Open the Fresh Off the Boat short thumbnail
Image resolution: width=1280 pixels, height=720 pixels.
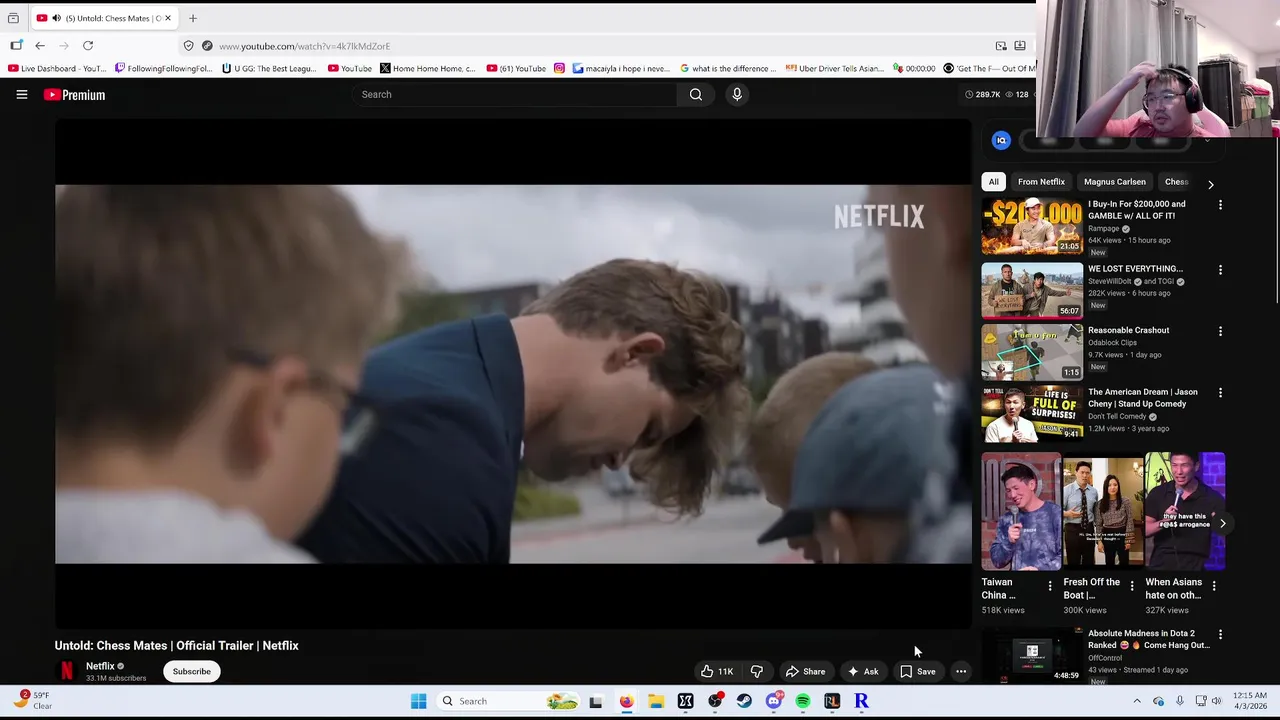point(1103,511)
